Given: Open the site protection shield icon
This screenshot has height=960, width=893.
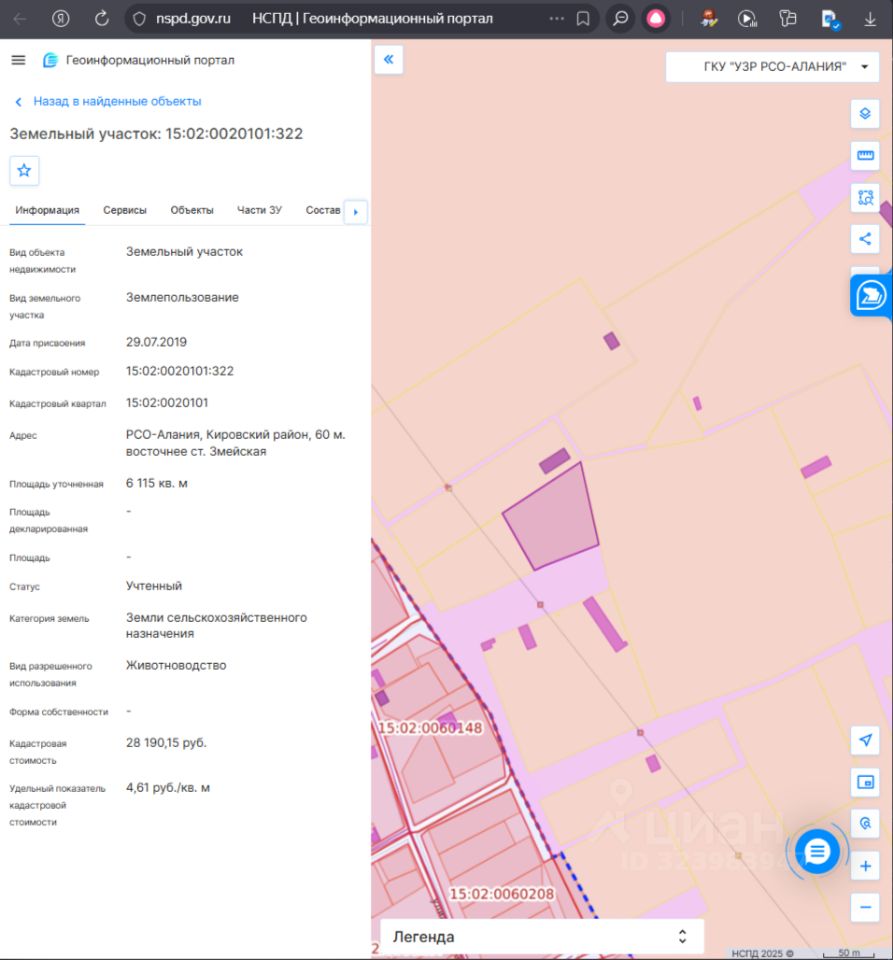Looking at the screenshot, I should click(140, 19).
